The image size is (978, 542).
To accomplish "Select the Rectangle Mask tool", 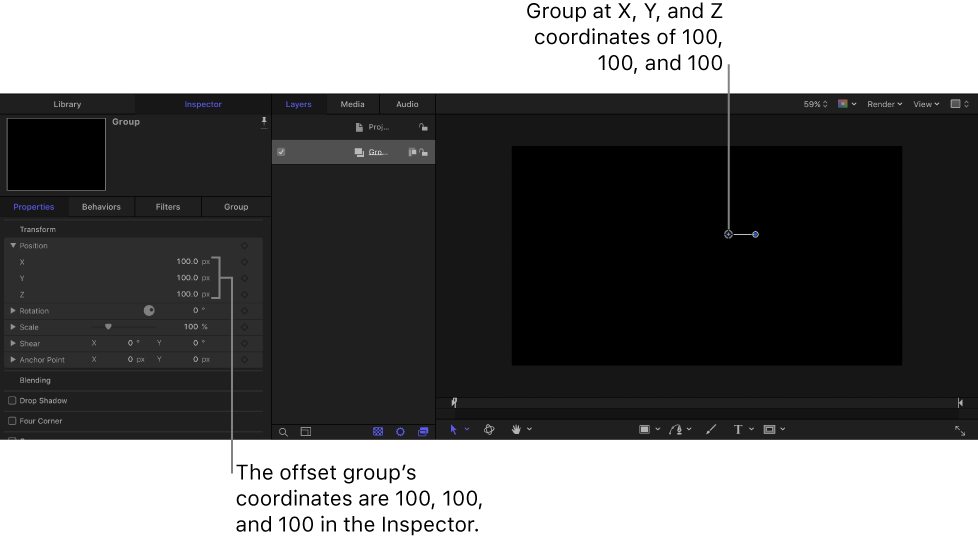I will [770, 430].
